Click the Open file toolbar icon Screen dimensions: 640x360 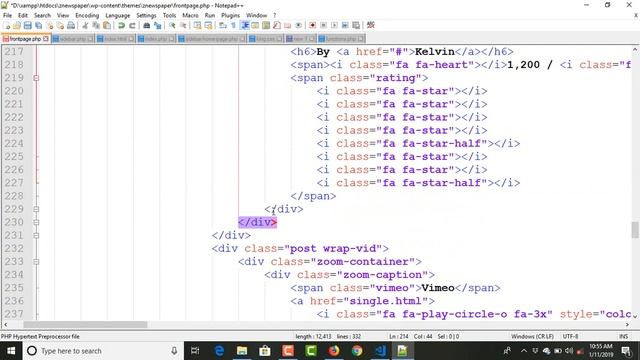click(x=17, y=25)
